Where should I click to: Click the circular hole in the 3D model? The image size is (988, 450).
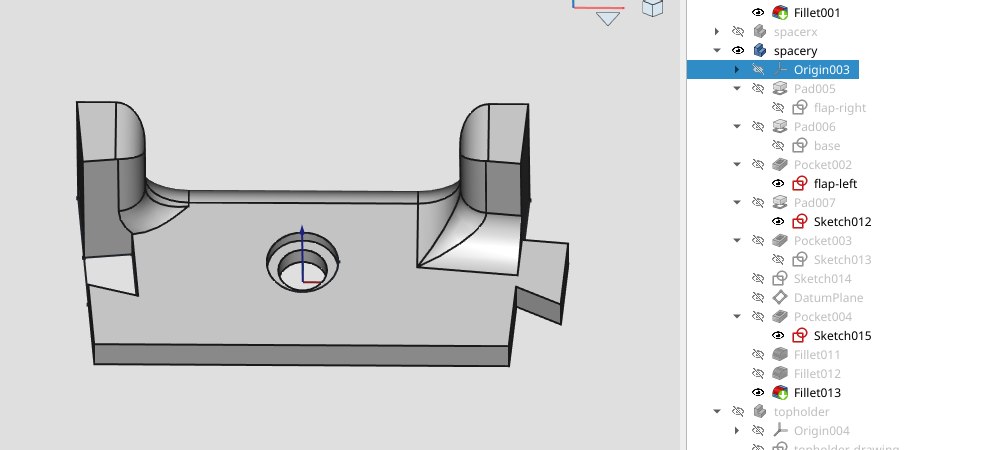coord(303,262)
